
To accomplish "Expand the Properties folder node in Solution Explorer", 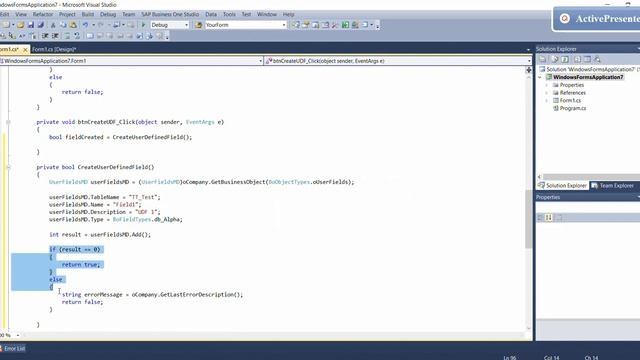I will pos(547,85).
